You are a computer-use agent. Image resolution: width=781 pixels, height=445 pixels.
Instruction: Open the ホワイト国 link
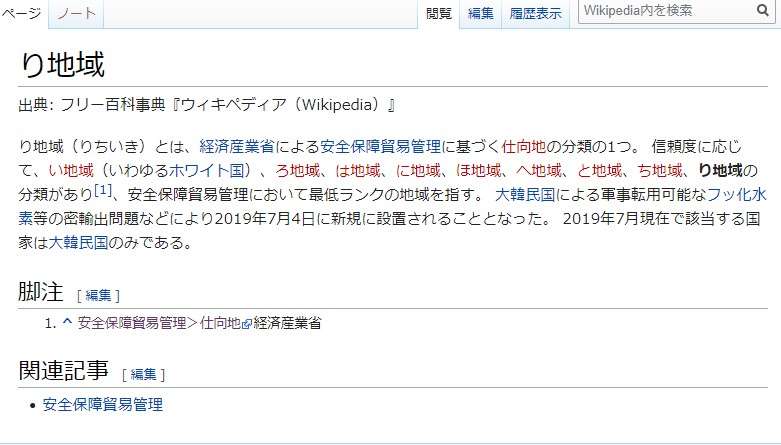(x=207, y=170)
